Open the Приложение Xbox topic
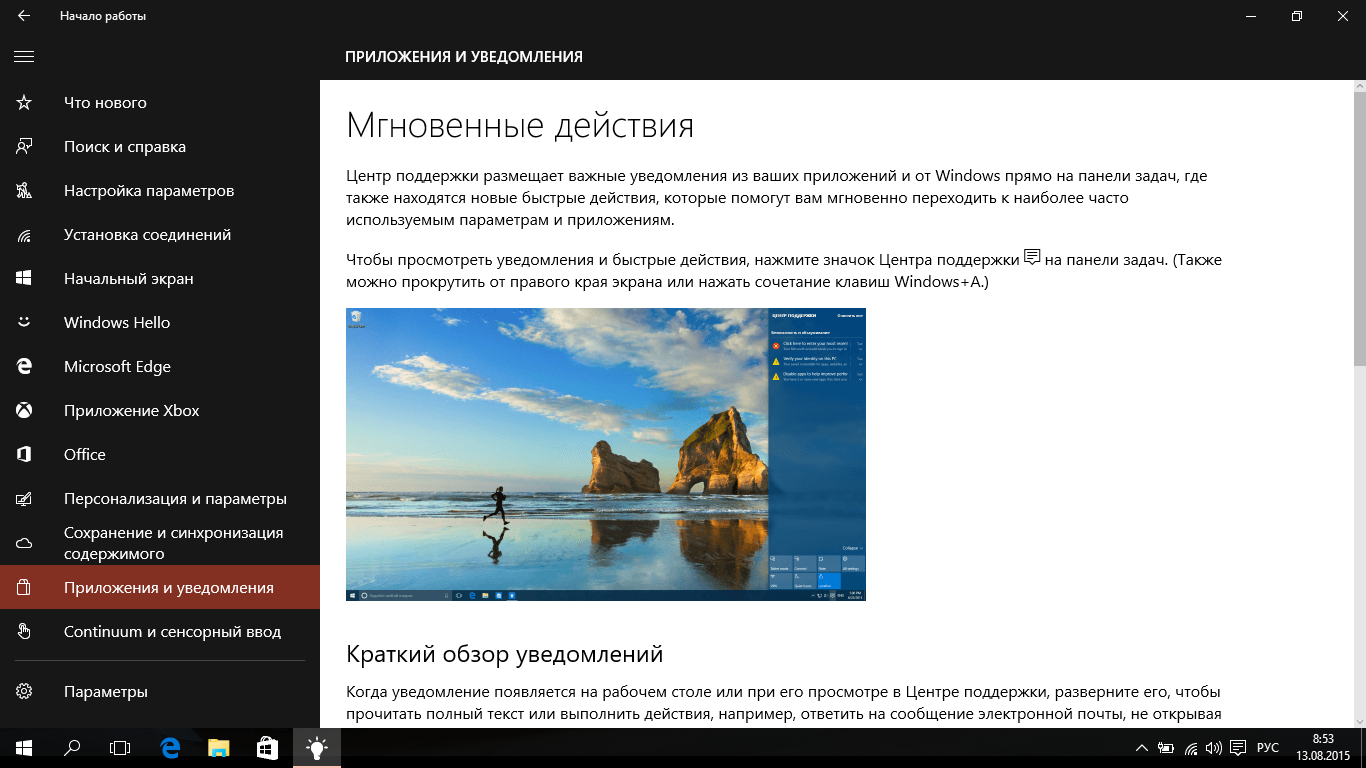 [160, 411]
